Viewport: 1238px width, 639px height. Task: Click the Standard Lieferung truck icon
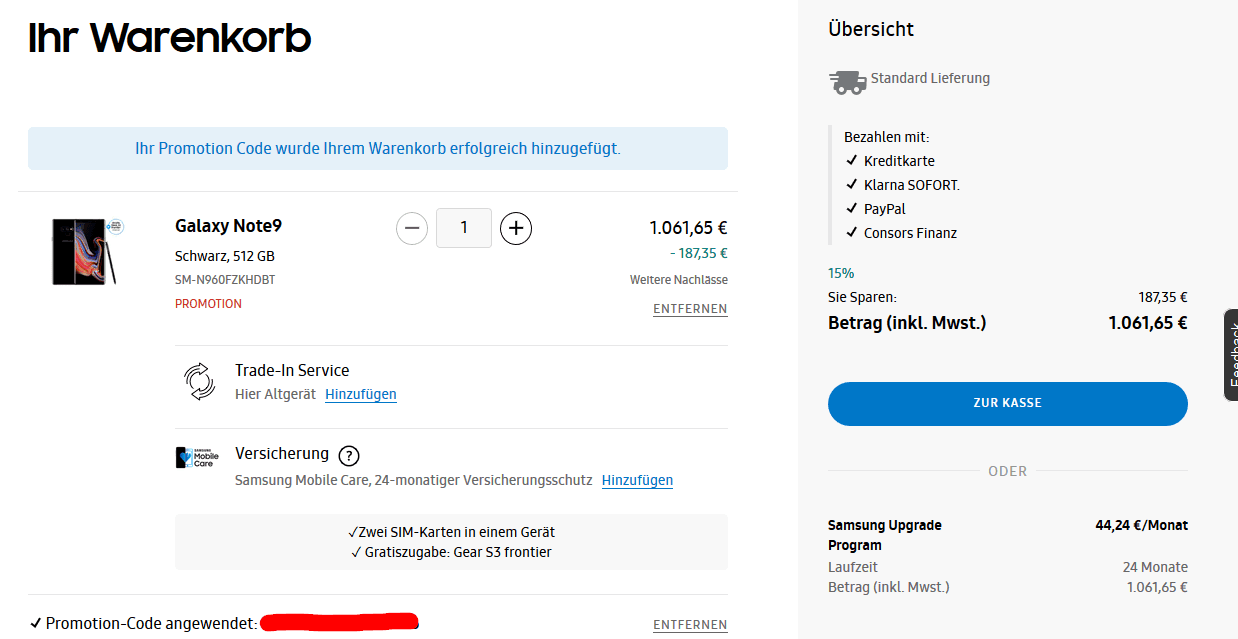(848, 81)
